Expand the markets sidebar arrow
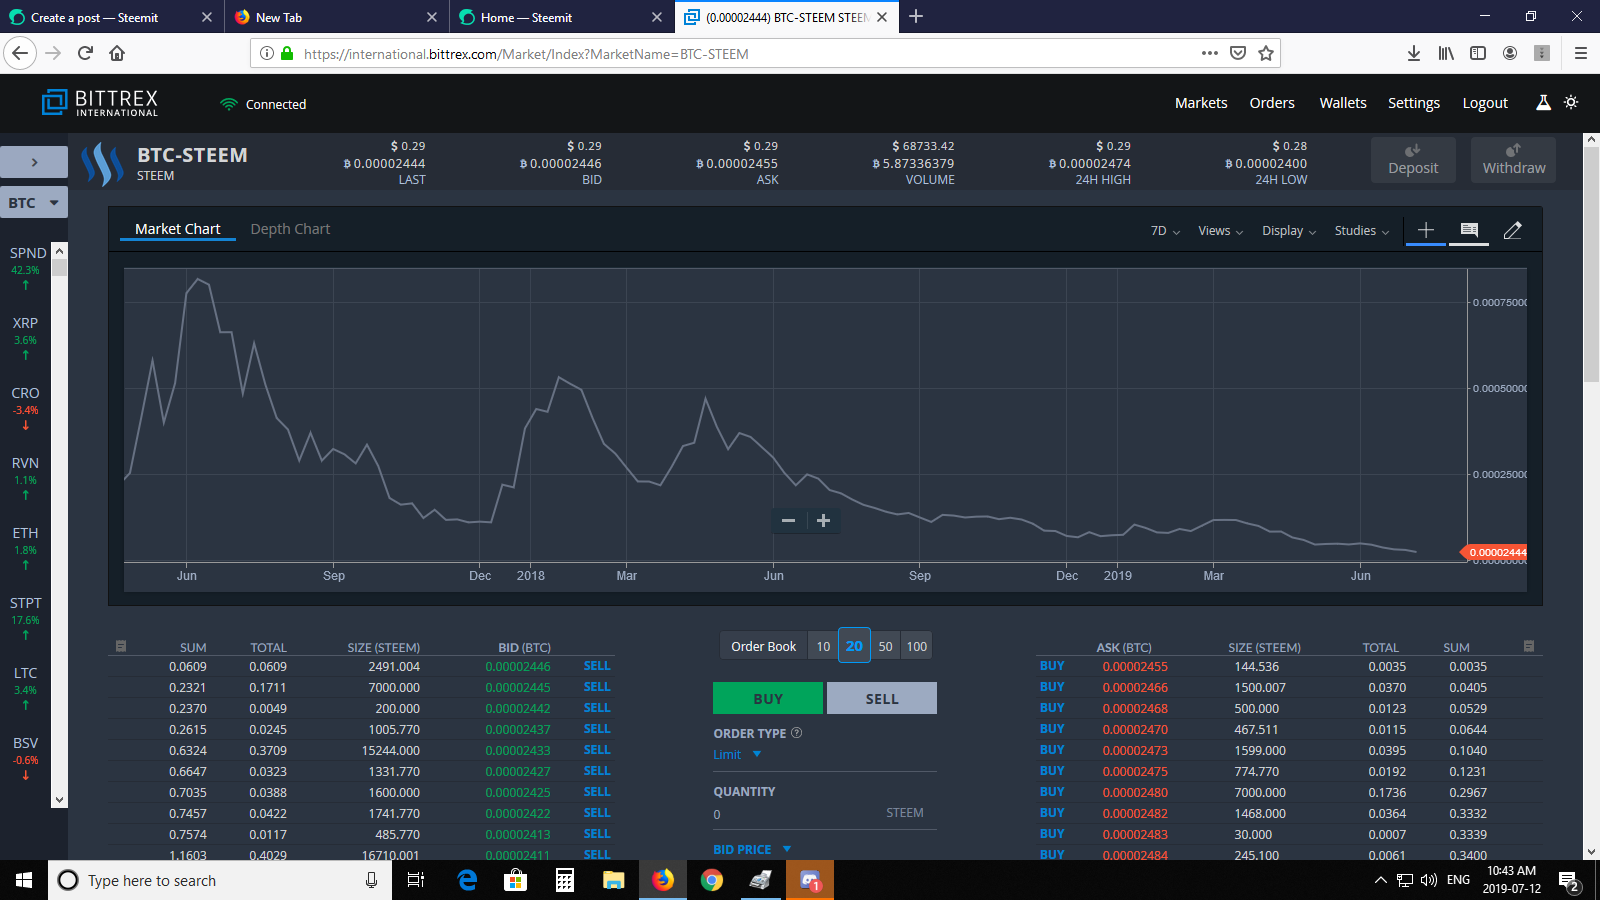 click(34, 162)
